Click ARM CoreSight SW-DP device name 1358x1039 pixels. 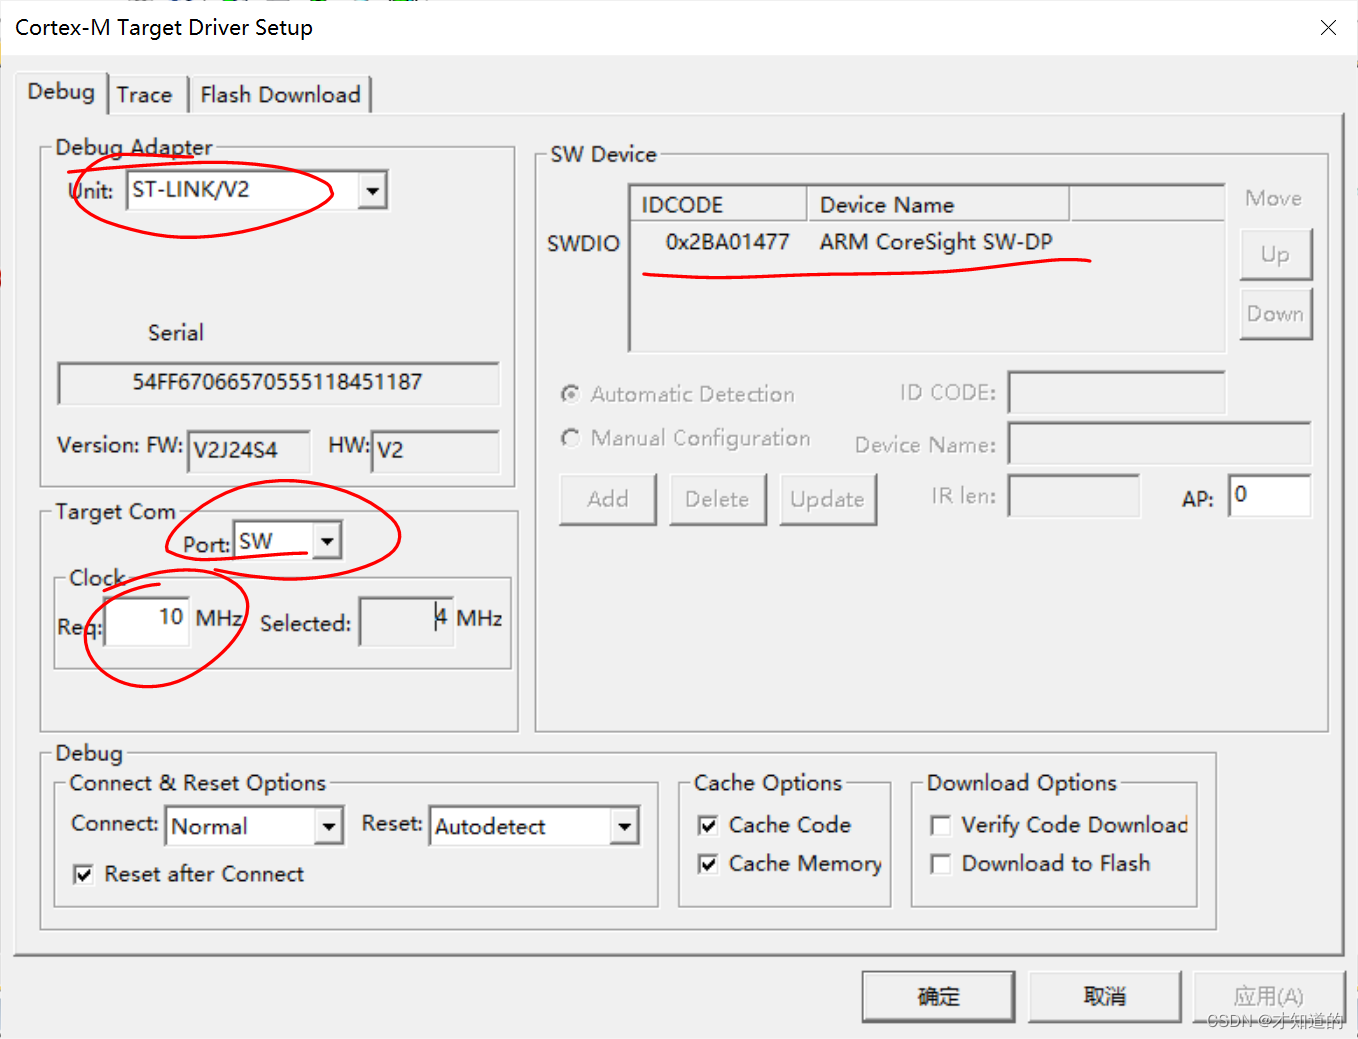coord(936,242)
